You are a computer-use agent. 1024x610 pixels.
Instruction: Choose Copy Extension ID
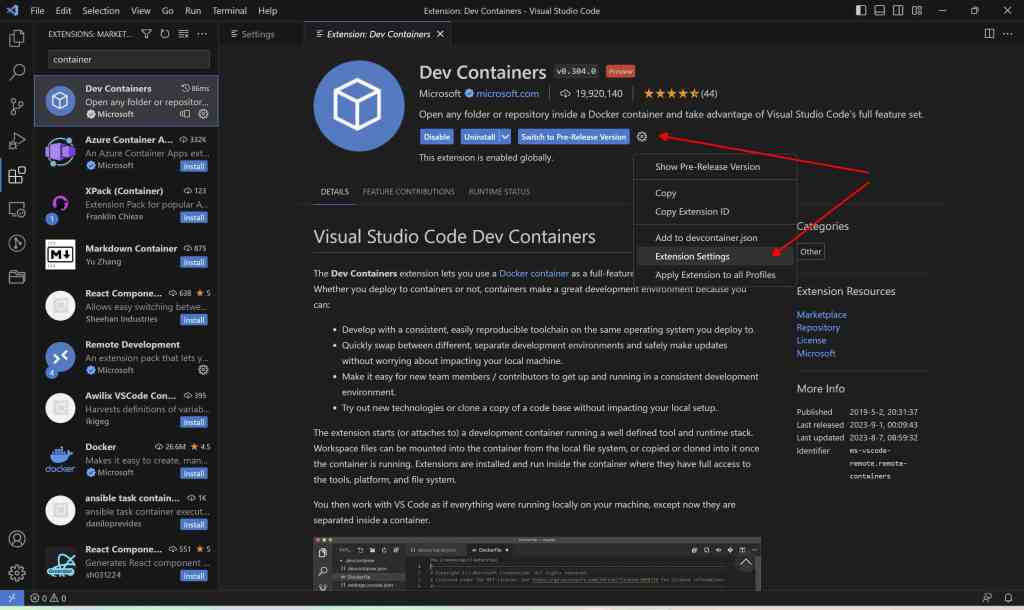click(x=715, y=212)
